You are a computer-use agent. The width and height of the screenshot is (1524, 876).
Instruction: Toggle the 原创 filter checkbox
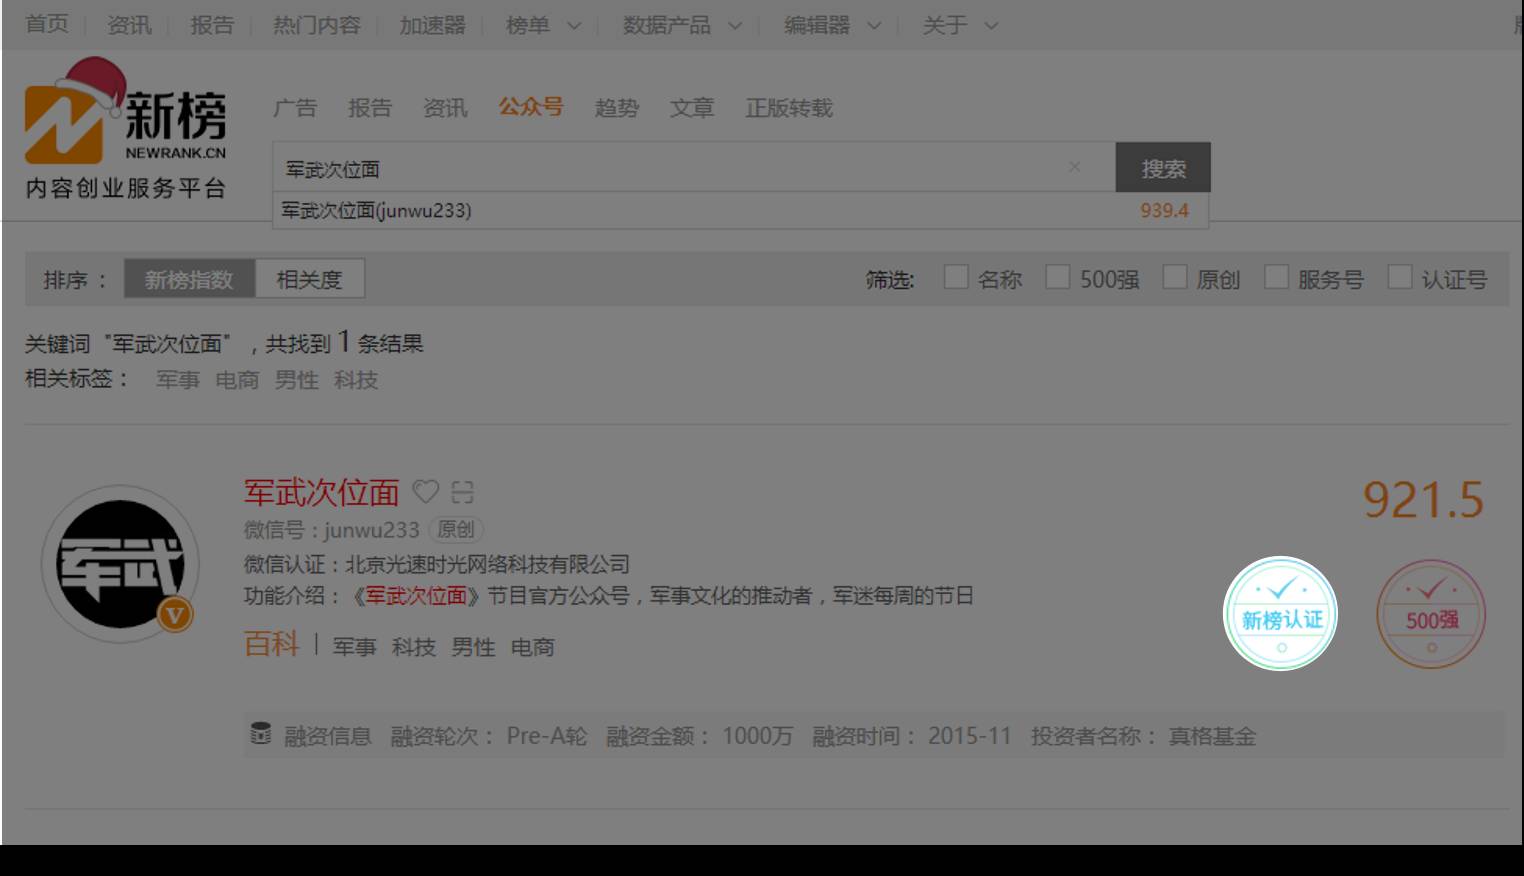(1174, 278)
